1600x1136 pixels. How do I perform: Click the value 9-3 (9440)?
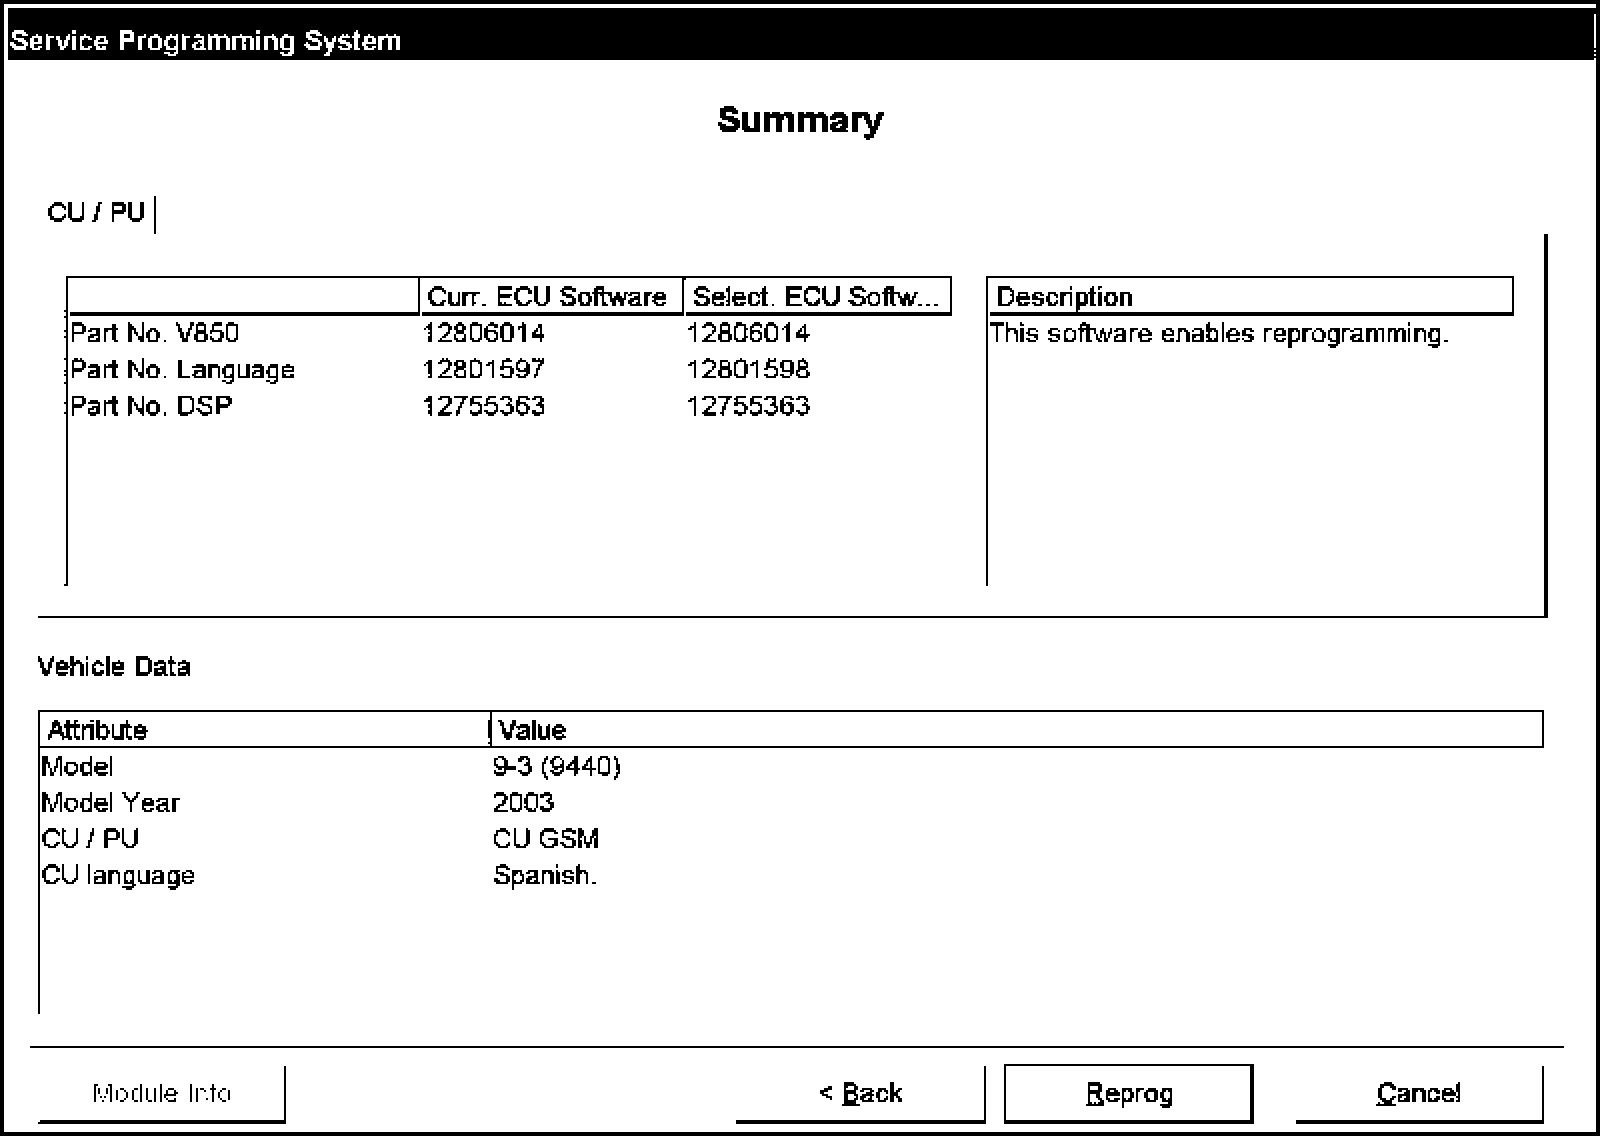tap(557, 767)
